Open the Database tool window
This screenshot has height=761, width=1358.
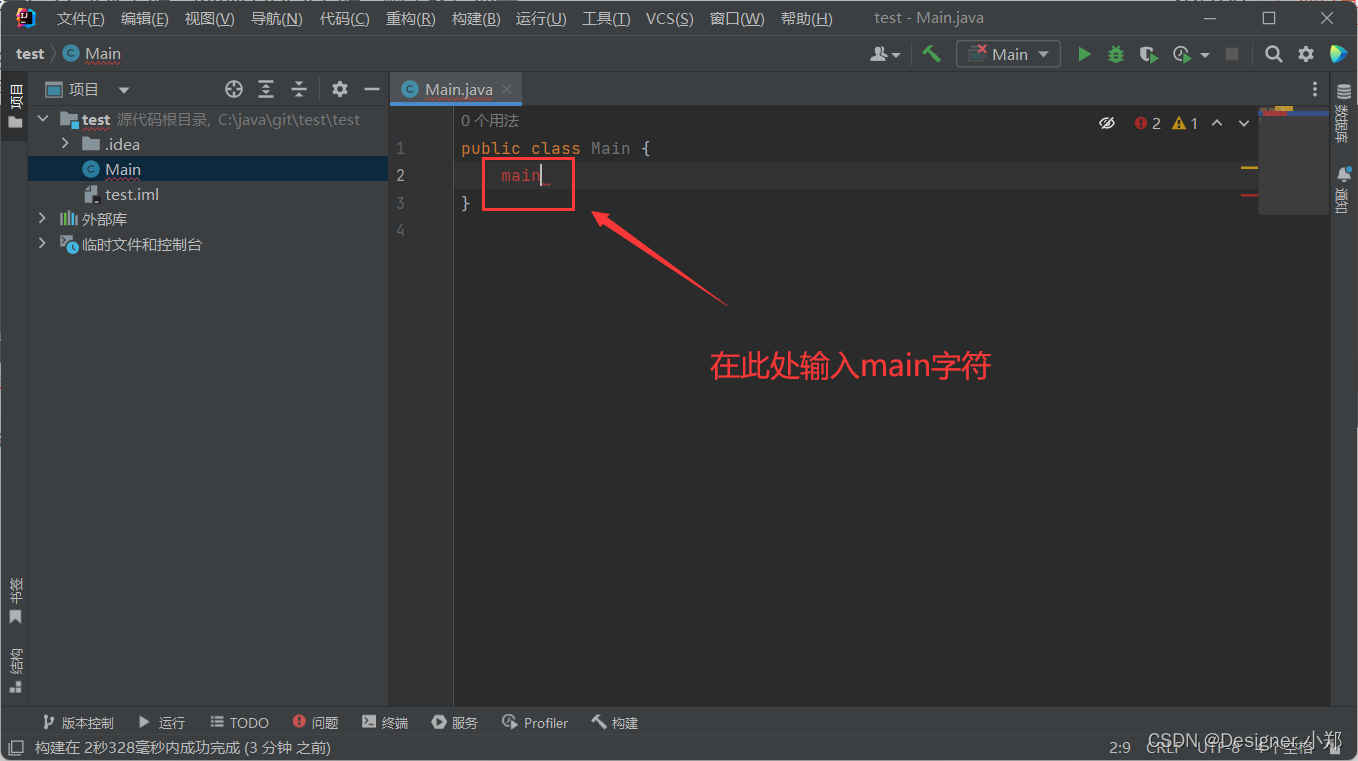pos(1343,113)
